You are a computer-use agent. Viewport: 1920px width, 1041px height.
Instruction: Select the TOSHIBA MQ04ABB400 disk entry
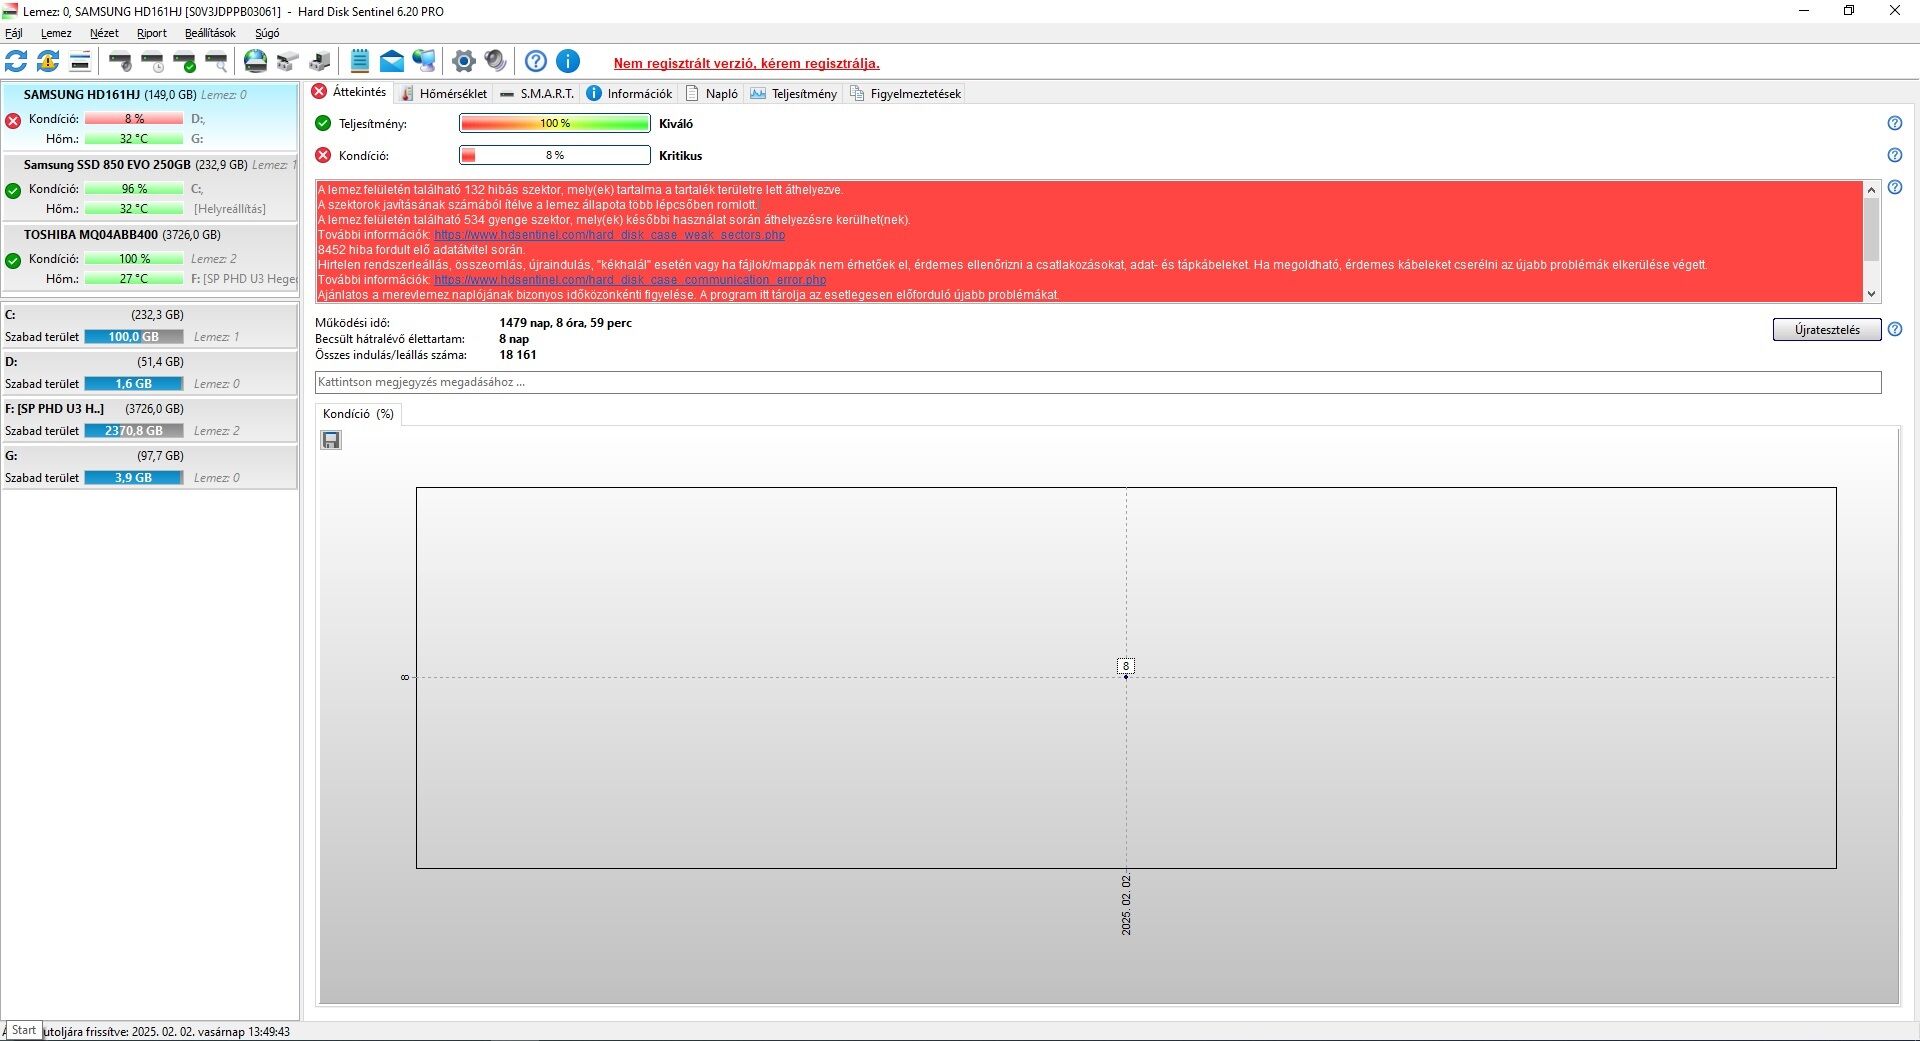pyautogui.click(x=150, y=257)
